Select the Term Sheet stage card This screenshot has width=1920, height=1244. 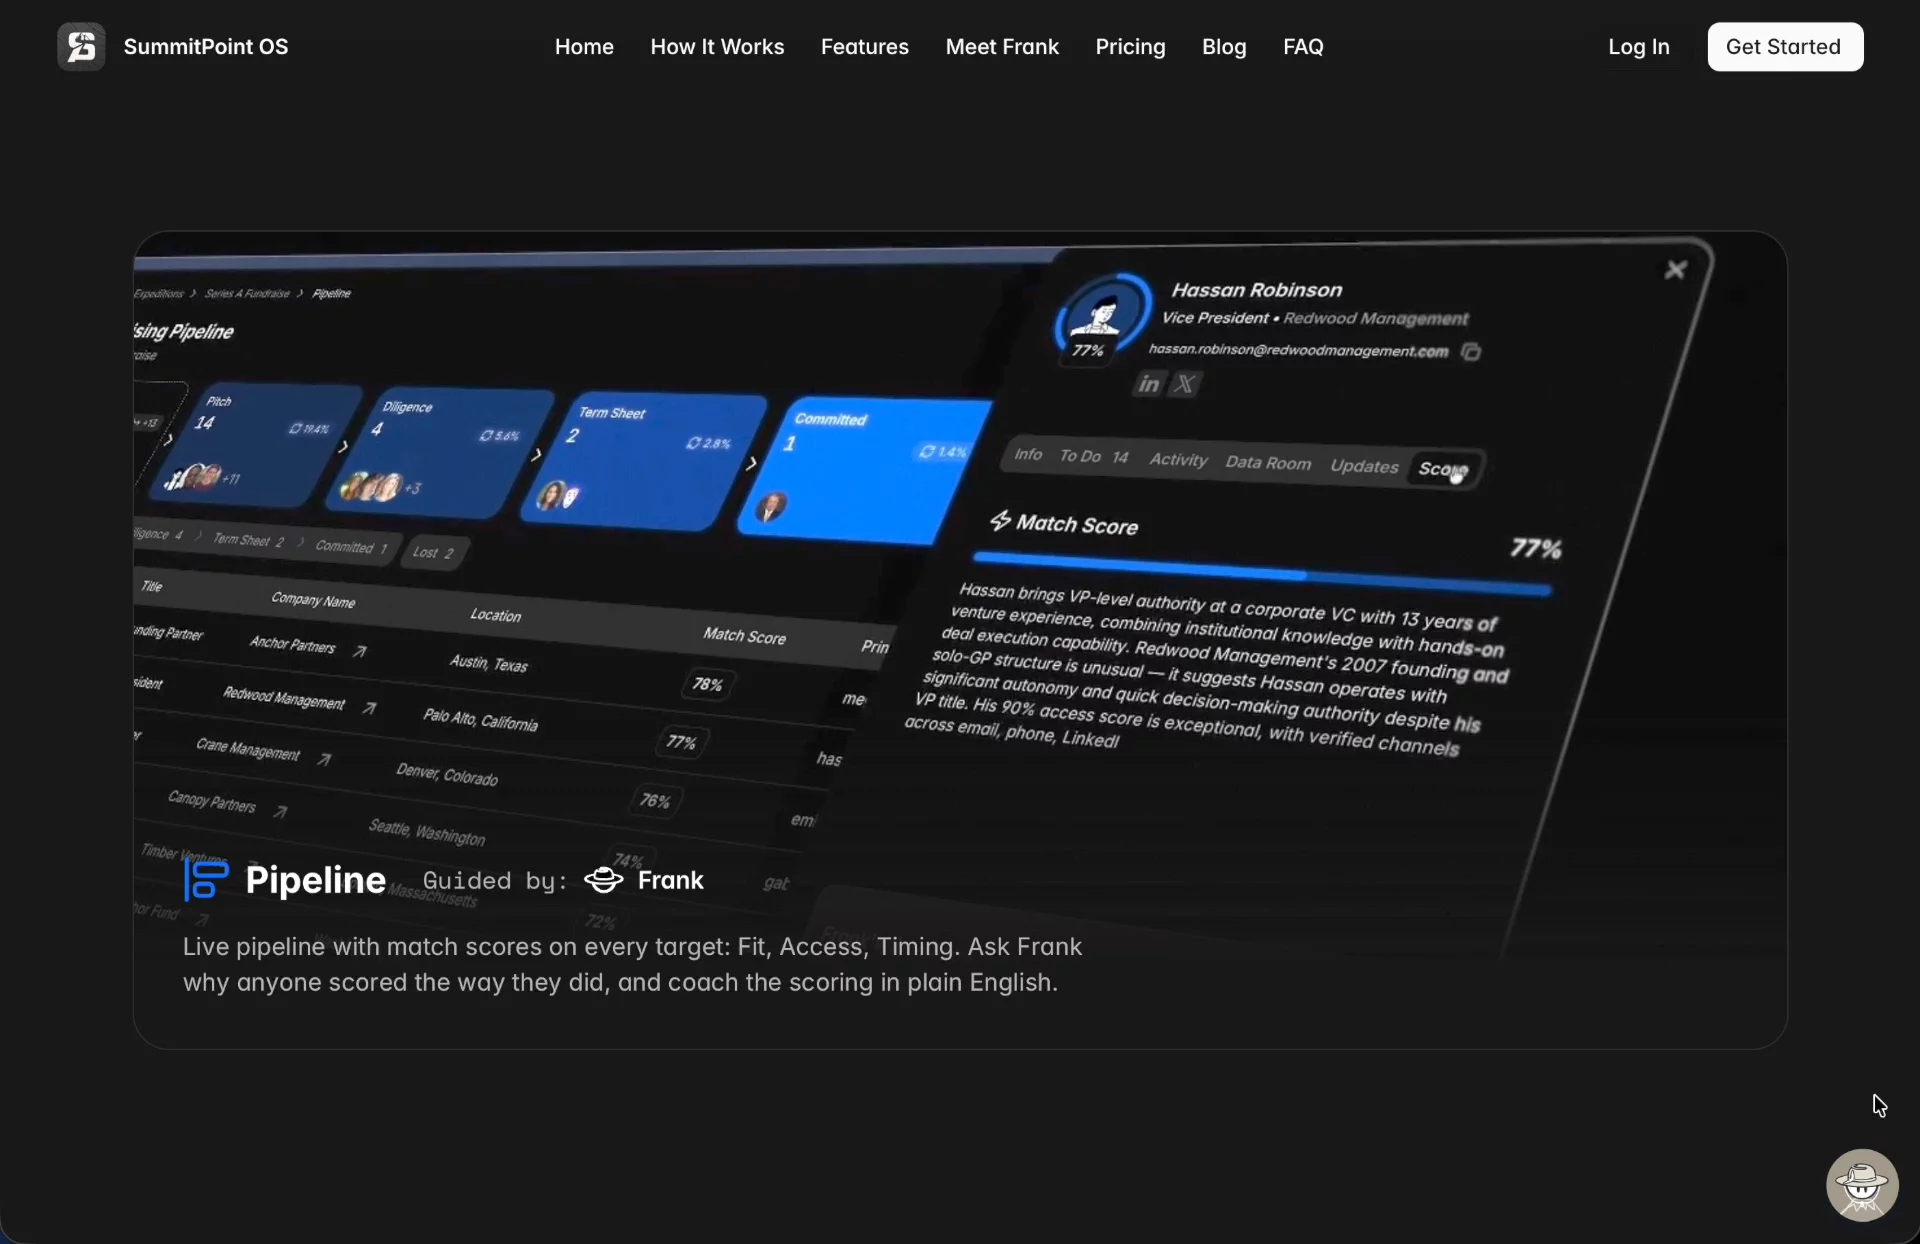tap(646, 461)
